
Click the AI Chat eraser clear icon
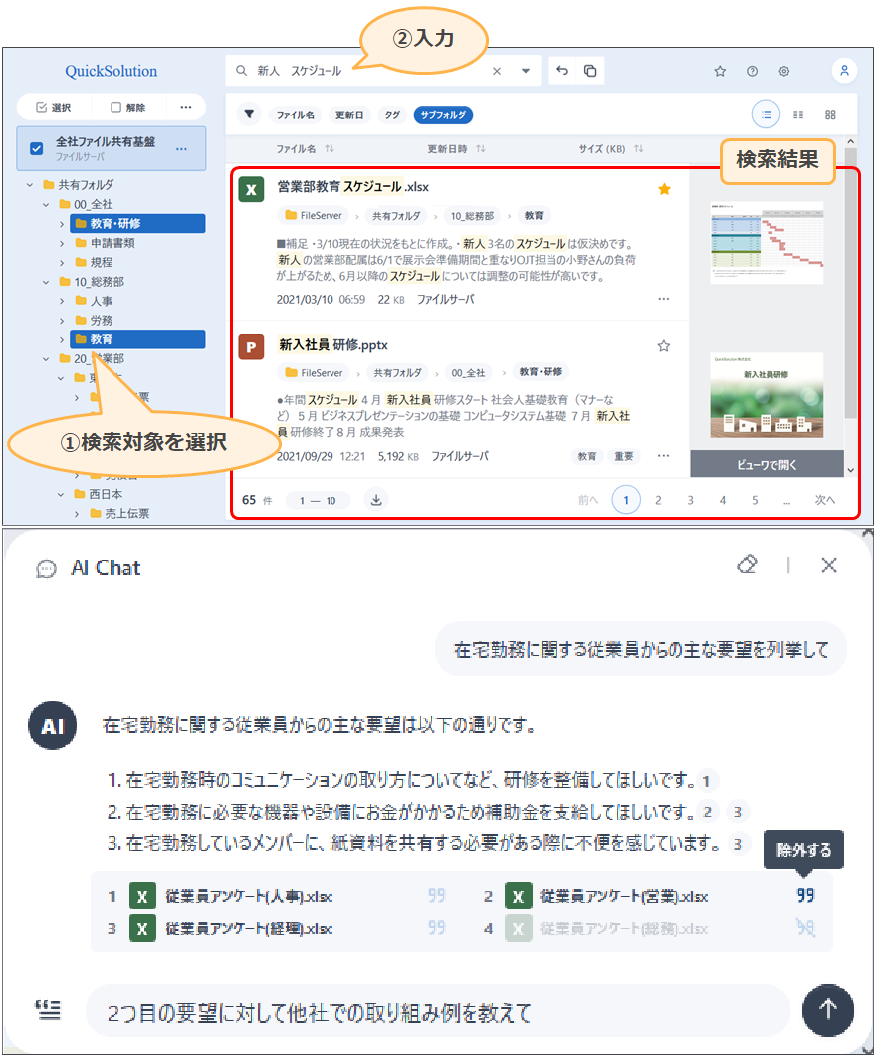tap(747, 564)
